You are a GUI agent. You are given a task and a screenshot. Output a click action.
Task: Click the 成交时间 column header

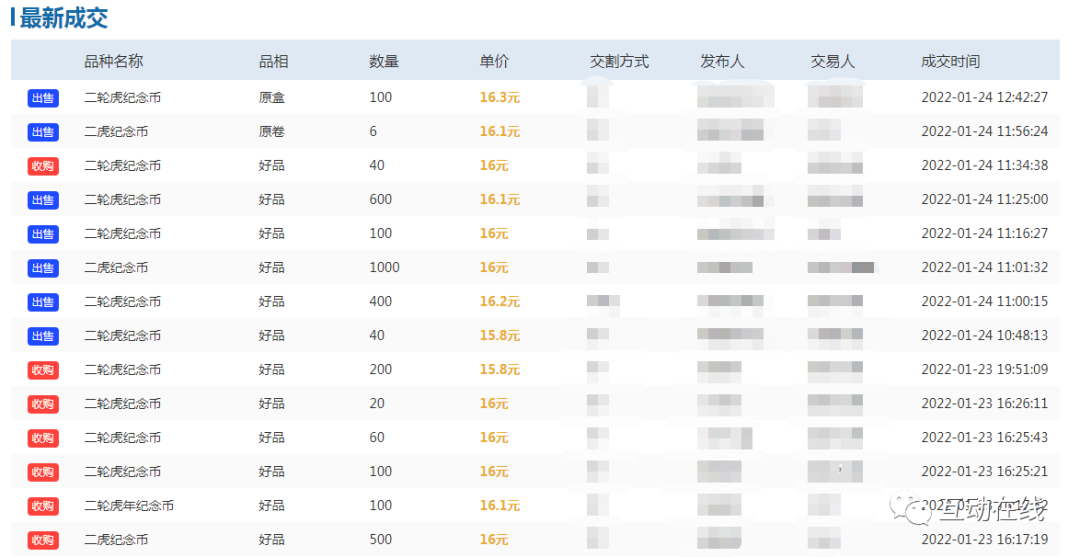click(951, 61)
